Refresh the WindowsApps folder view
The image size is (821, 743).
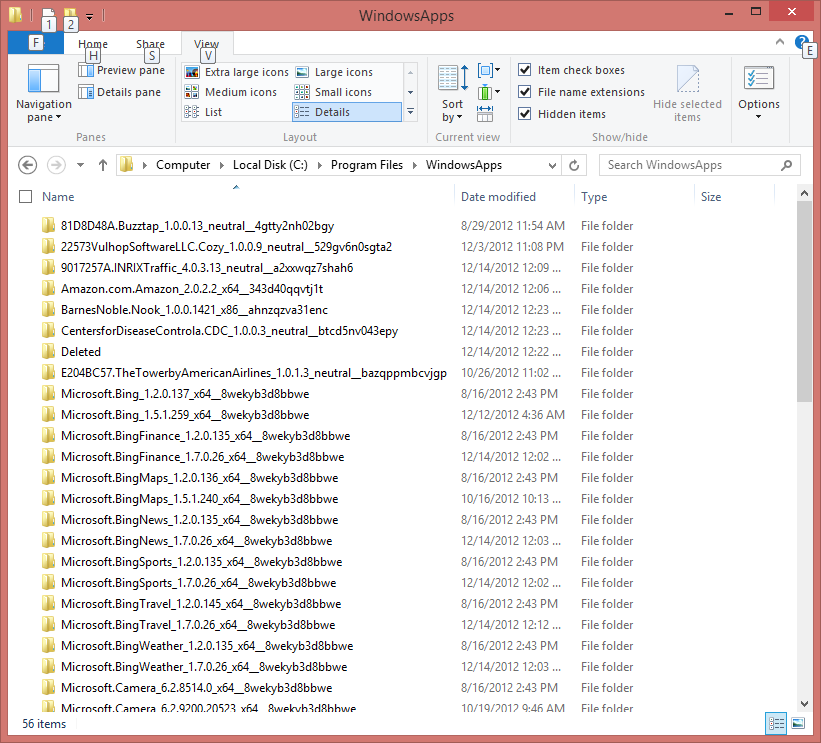574,165
